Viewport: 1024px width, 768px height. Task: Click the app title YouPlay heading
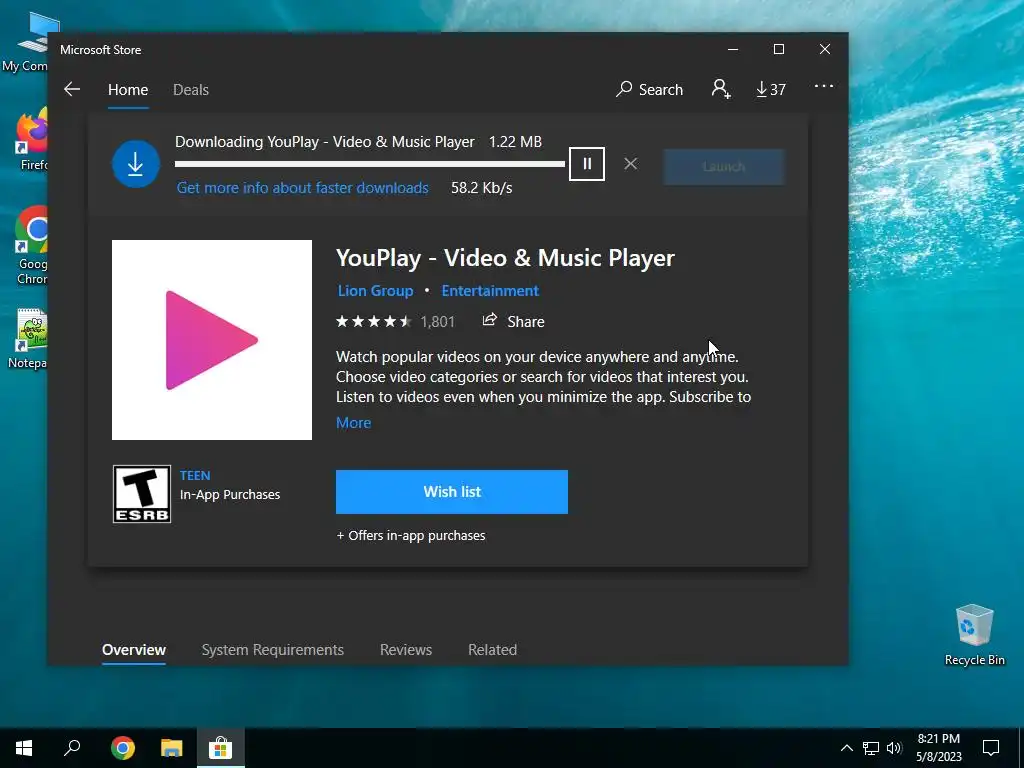[x=505, y=259]
